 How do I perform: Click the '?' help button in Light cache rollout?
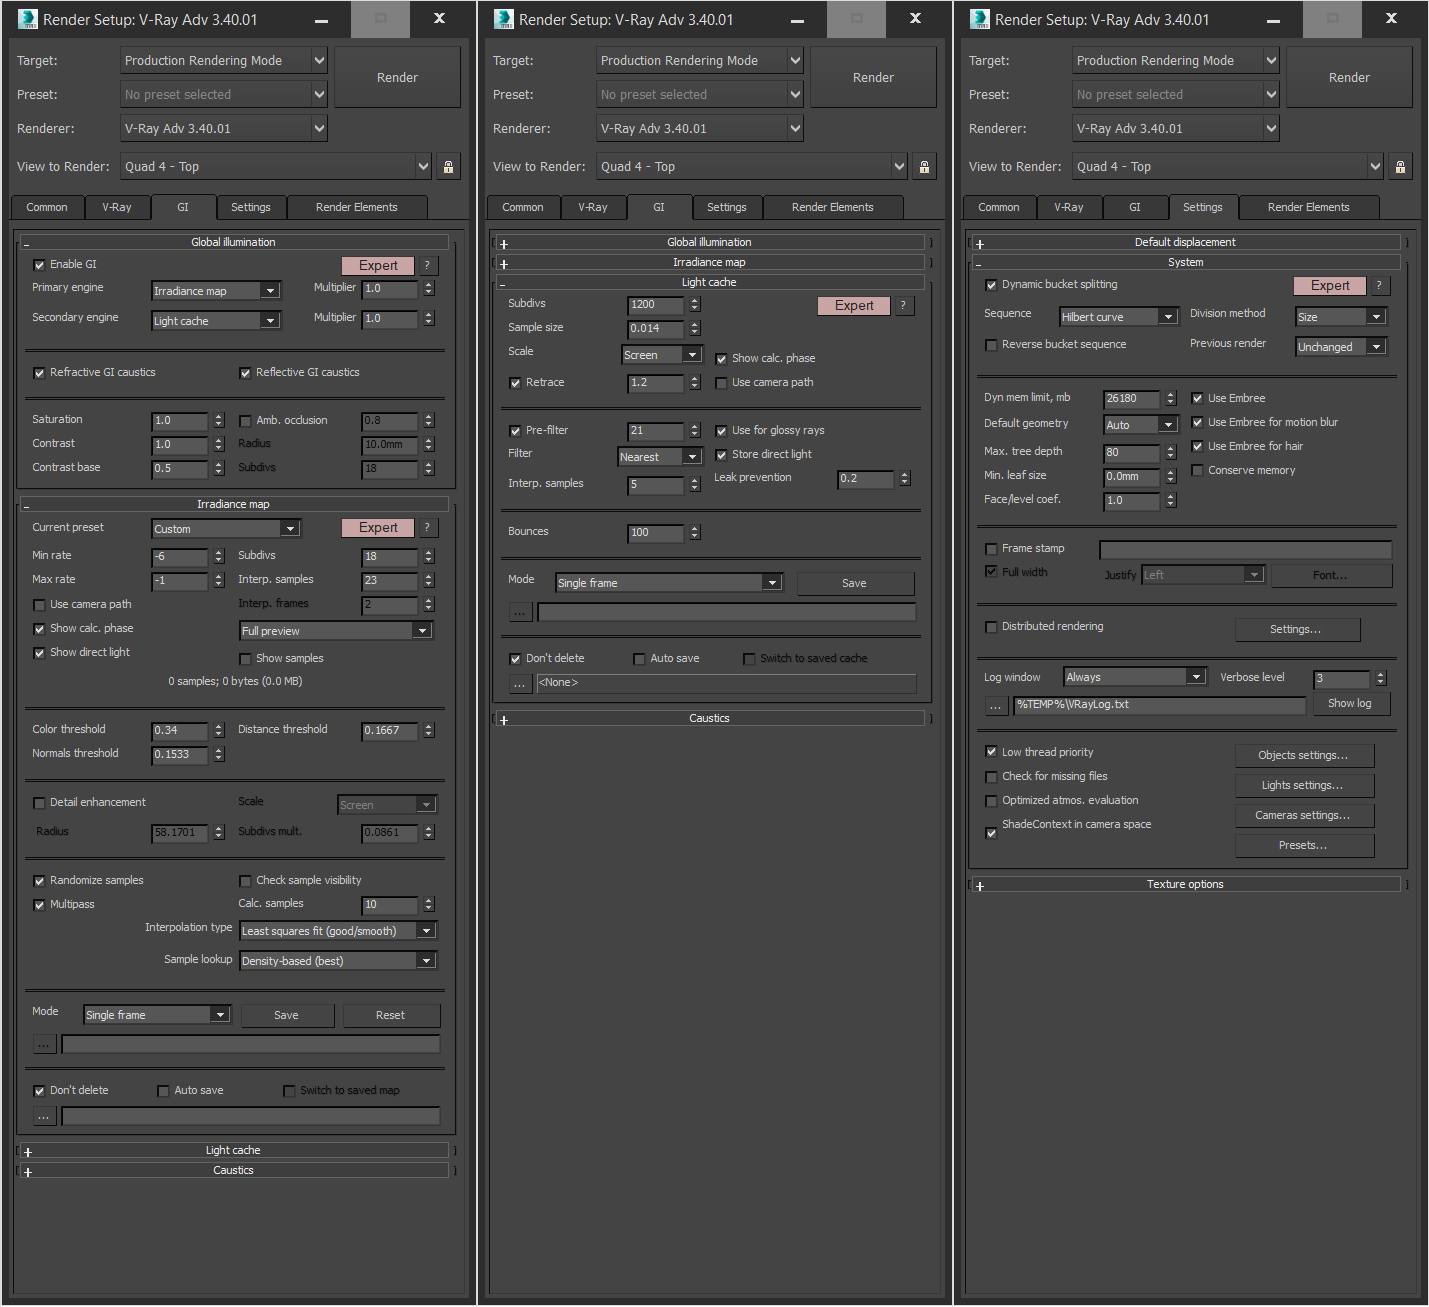pos(903,305)
